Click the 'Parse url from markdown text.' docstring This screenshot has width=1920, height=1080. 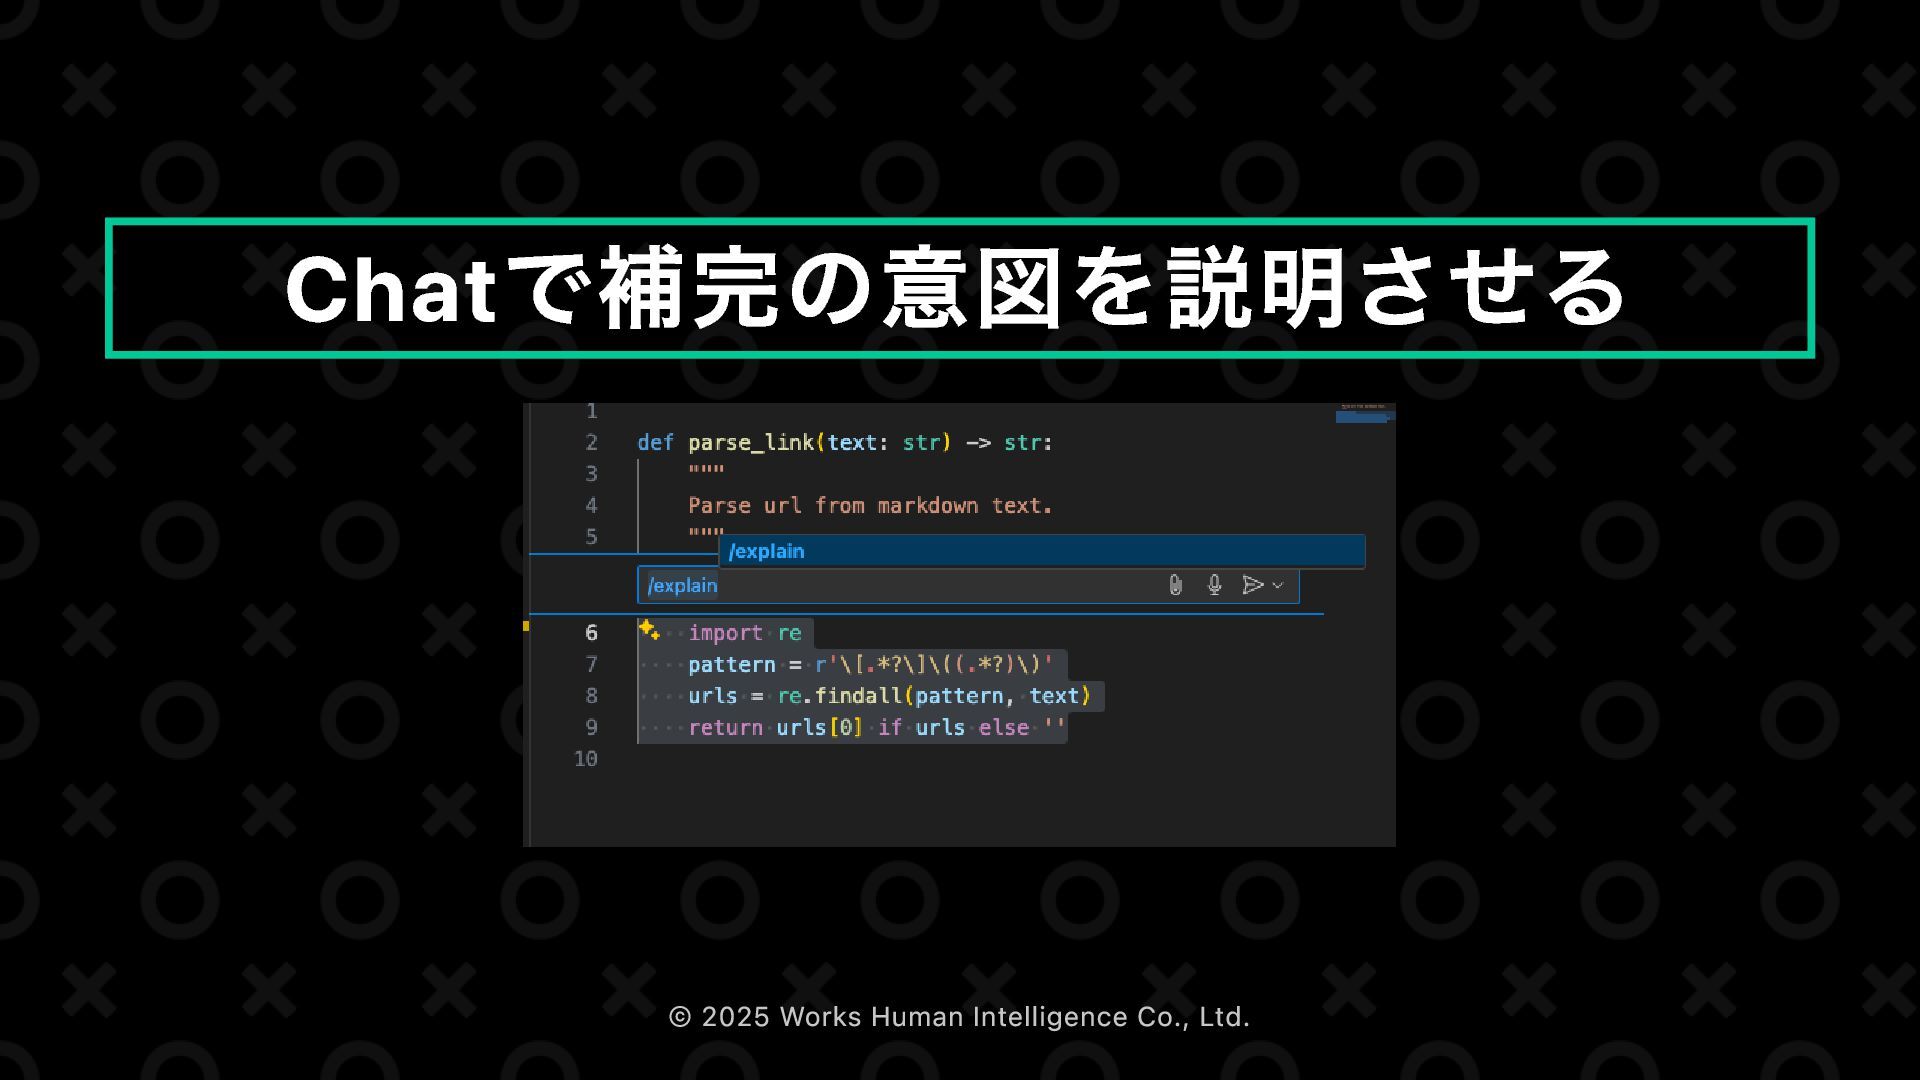(x=870, y=506)
